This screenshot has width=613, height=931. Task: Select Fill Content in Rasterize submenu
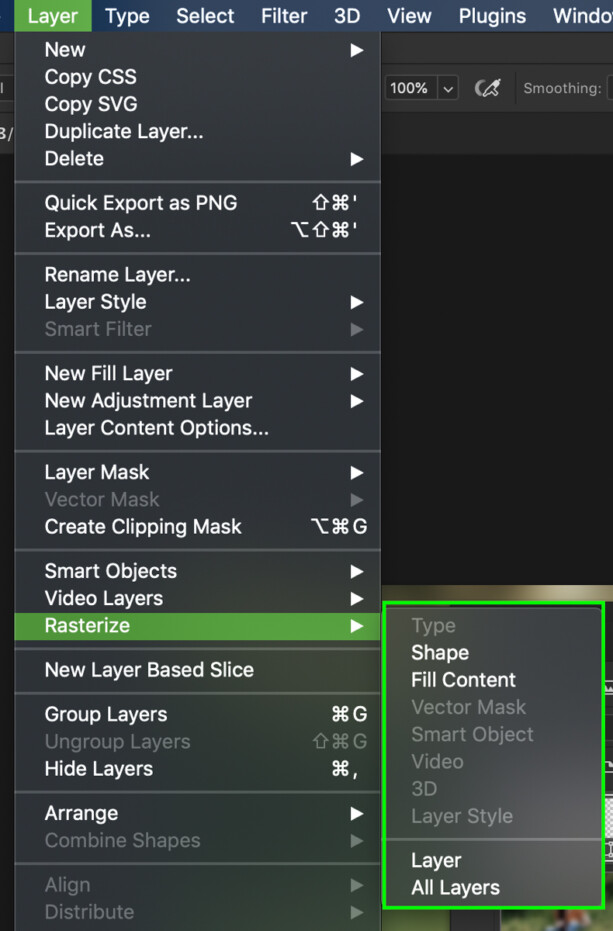(x=463, y=680)
